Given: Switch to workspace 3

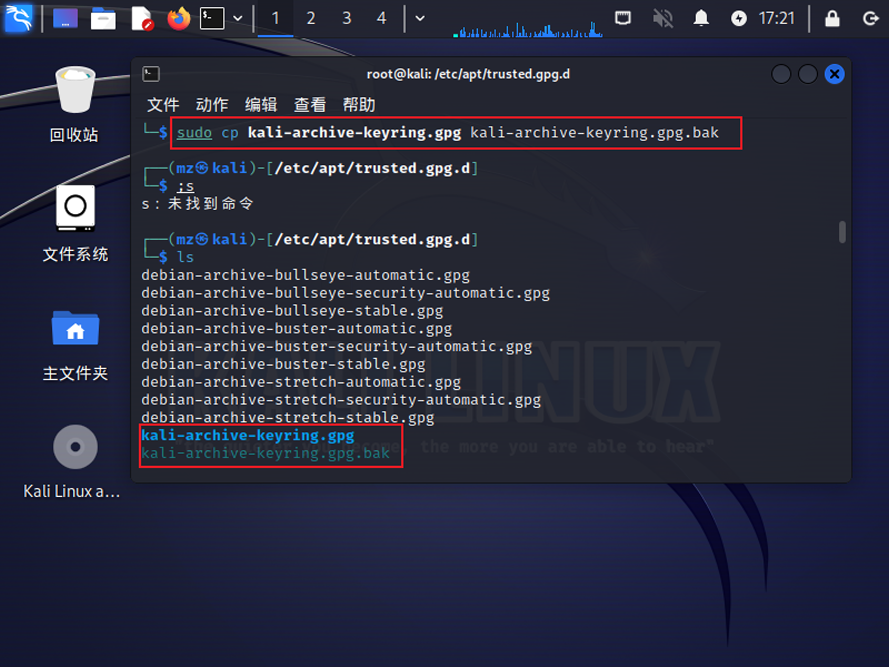Looking at the screenshot, I should click(x=346, y=18).
